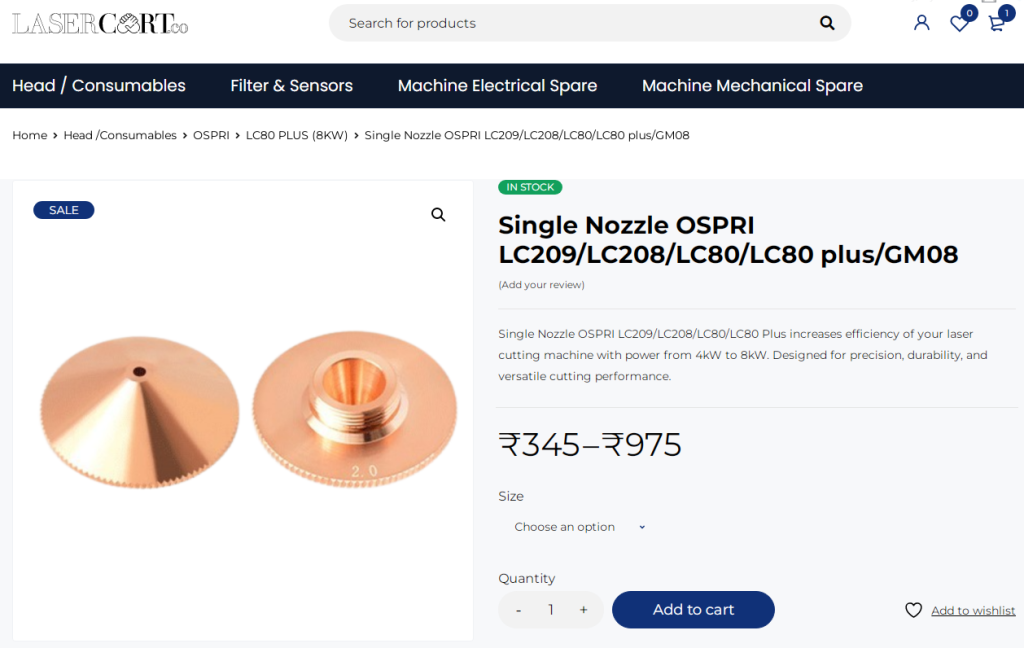This screenshot has width=1024, height=648.
Task: Open the wishlist heart icon in header
Action: [959, 23]
